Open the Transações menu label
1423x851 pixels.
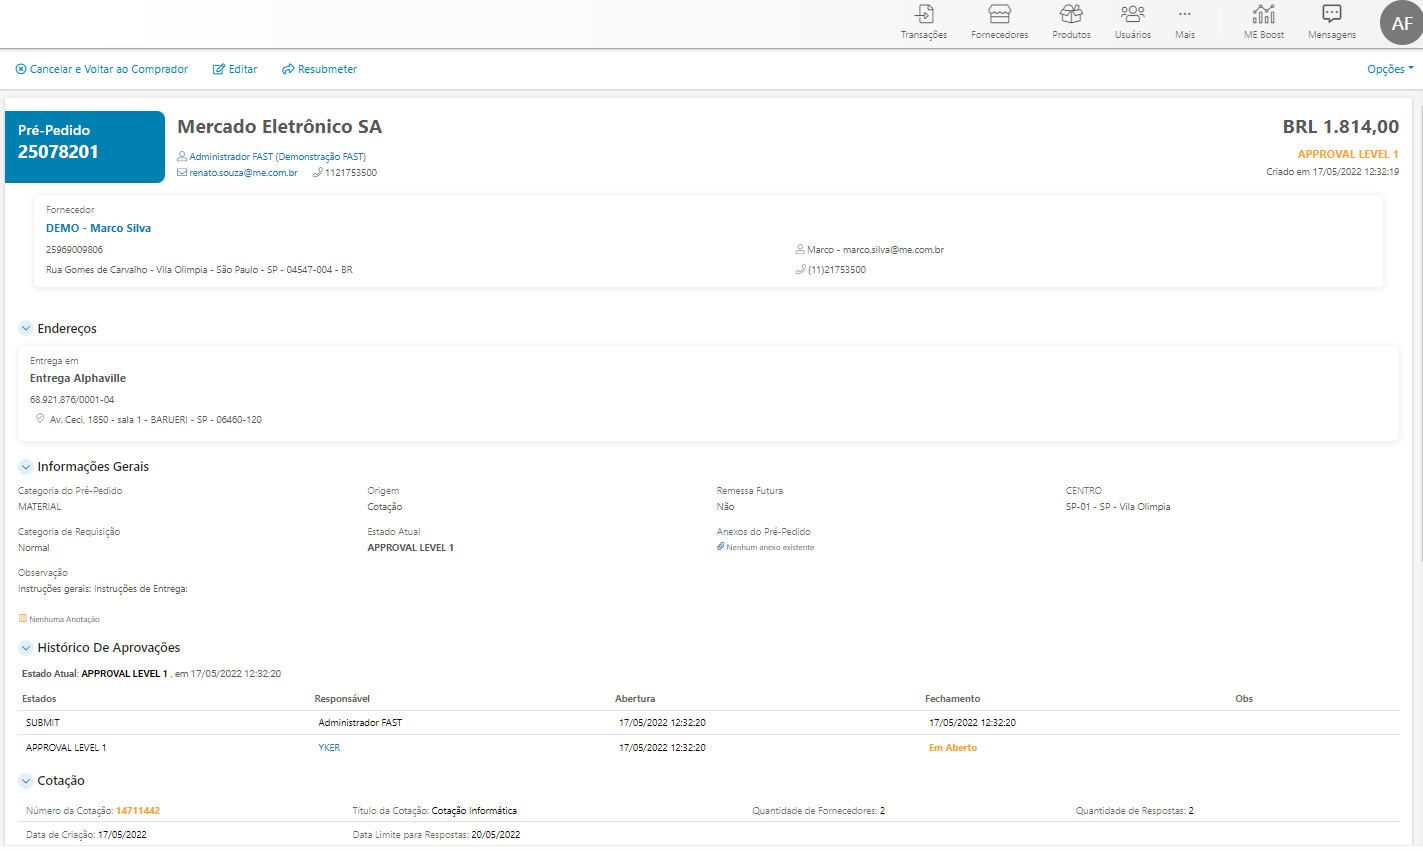pyautogui.click(x=924, y=35)
